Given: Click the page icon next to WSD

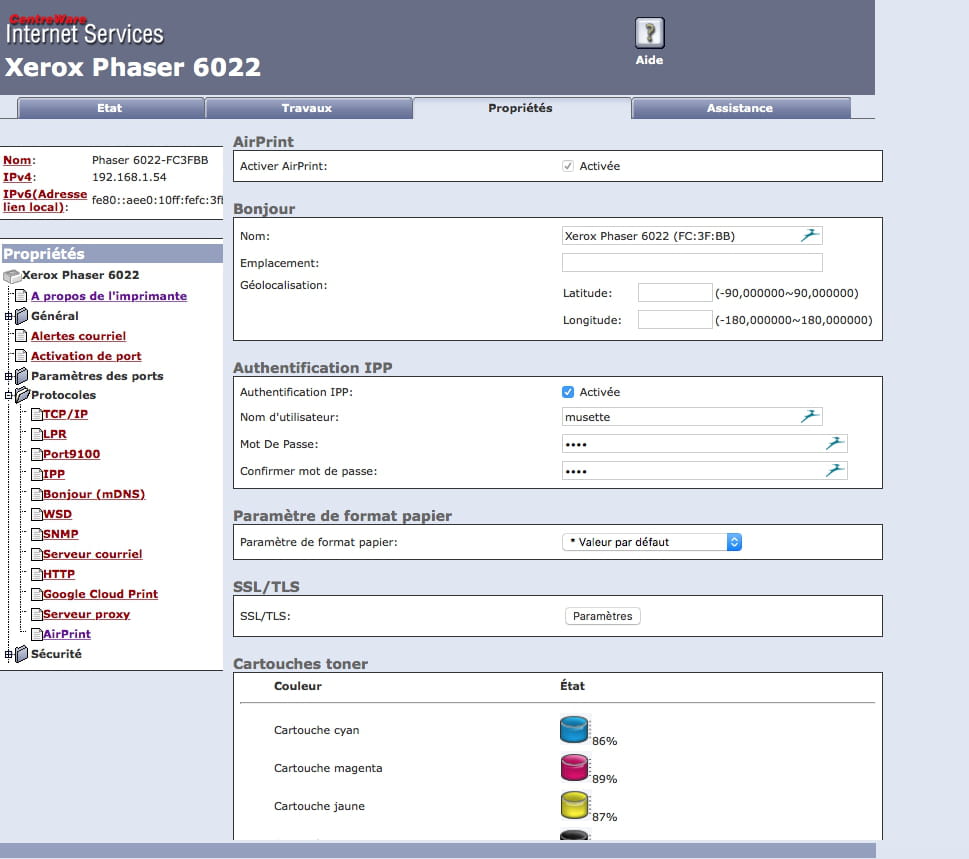Looking at the screenshot, I should click(36, 514).
